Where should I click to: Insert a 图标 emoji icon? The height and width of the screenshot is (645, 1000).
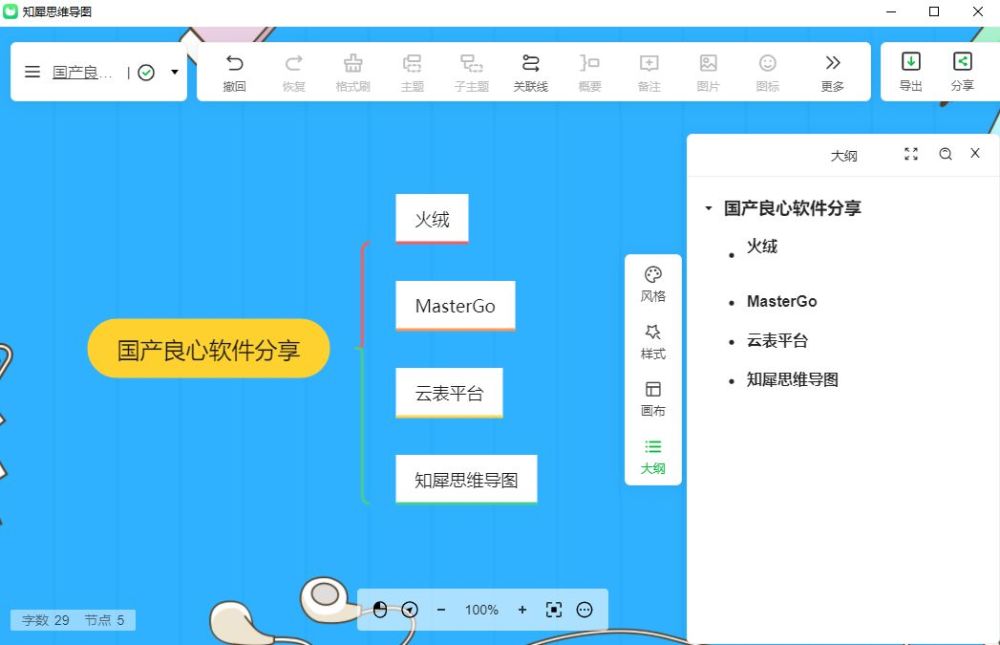767,73
